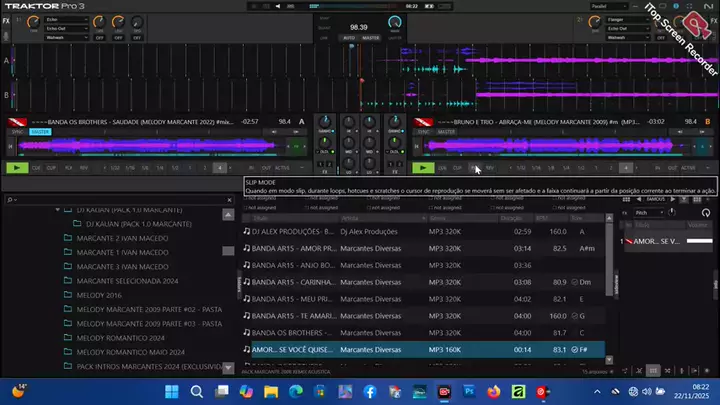This screenshot has height=405, width=720.
Task: Toggle the SYNC button on deck A
Action: pyautogui.click(x=17, y=131)
